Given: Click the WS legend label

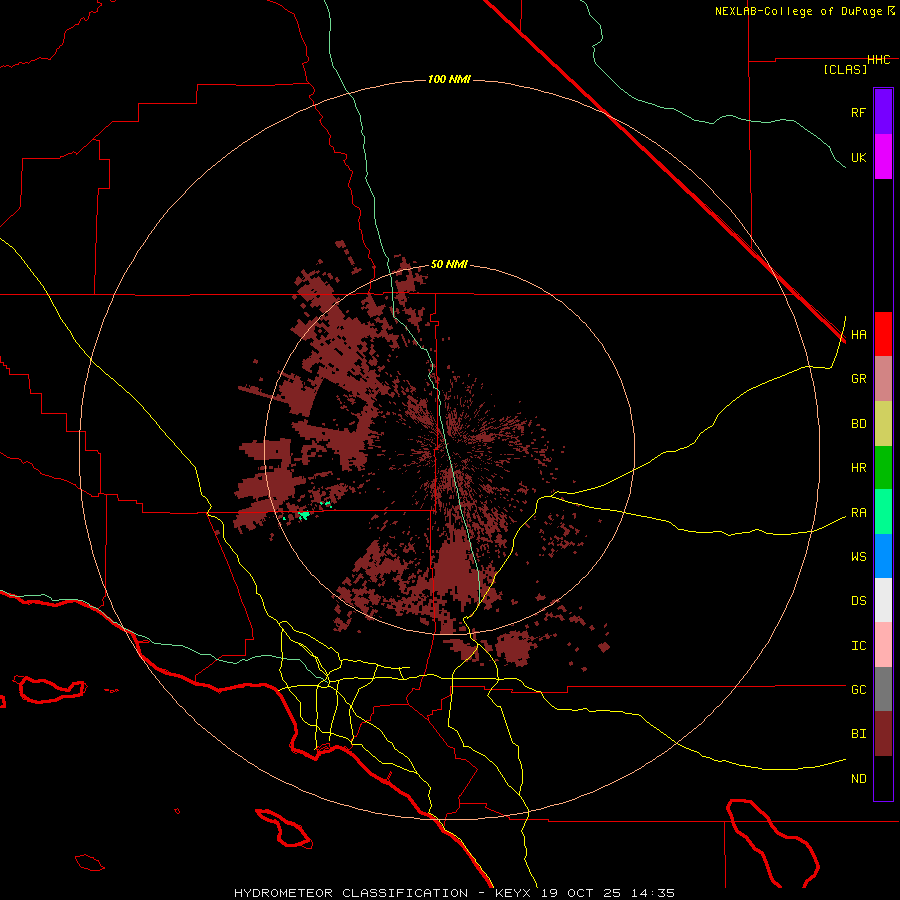Looking at the screenshot, I should pyautogui.click(x=858, y=557).
